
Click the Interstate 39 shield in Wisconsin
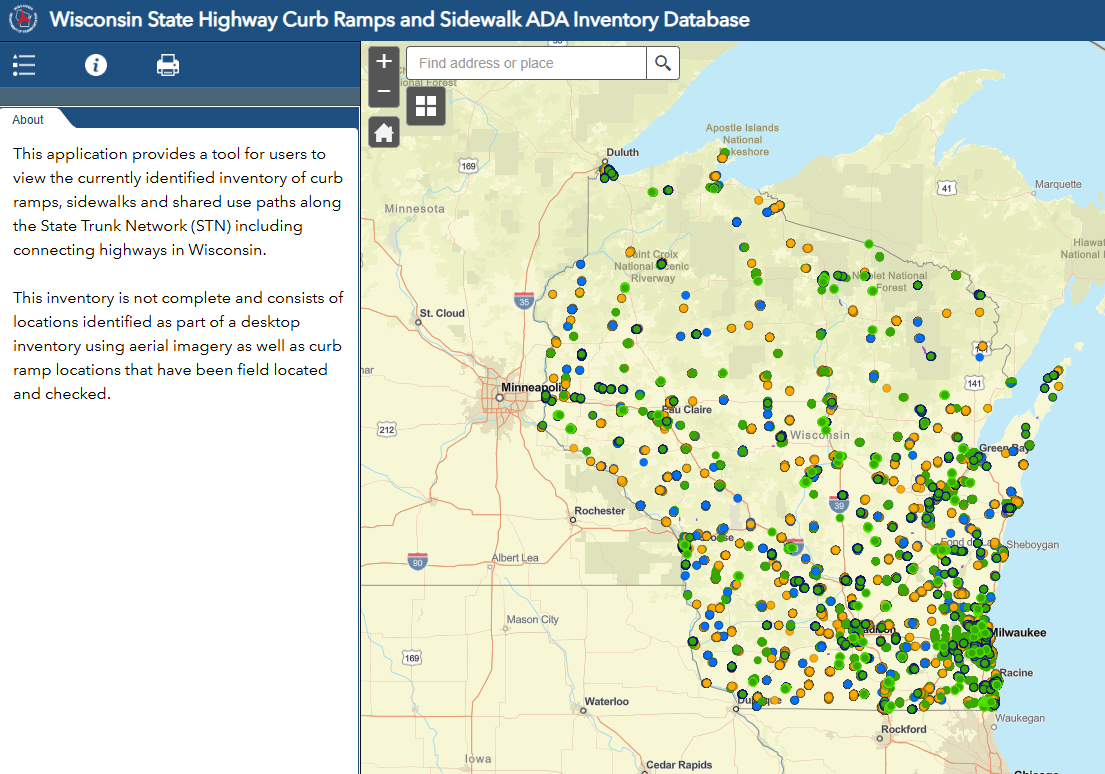tap(838, 503)
